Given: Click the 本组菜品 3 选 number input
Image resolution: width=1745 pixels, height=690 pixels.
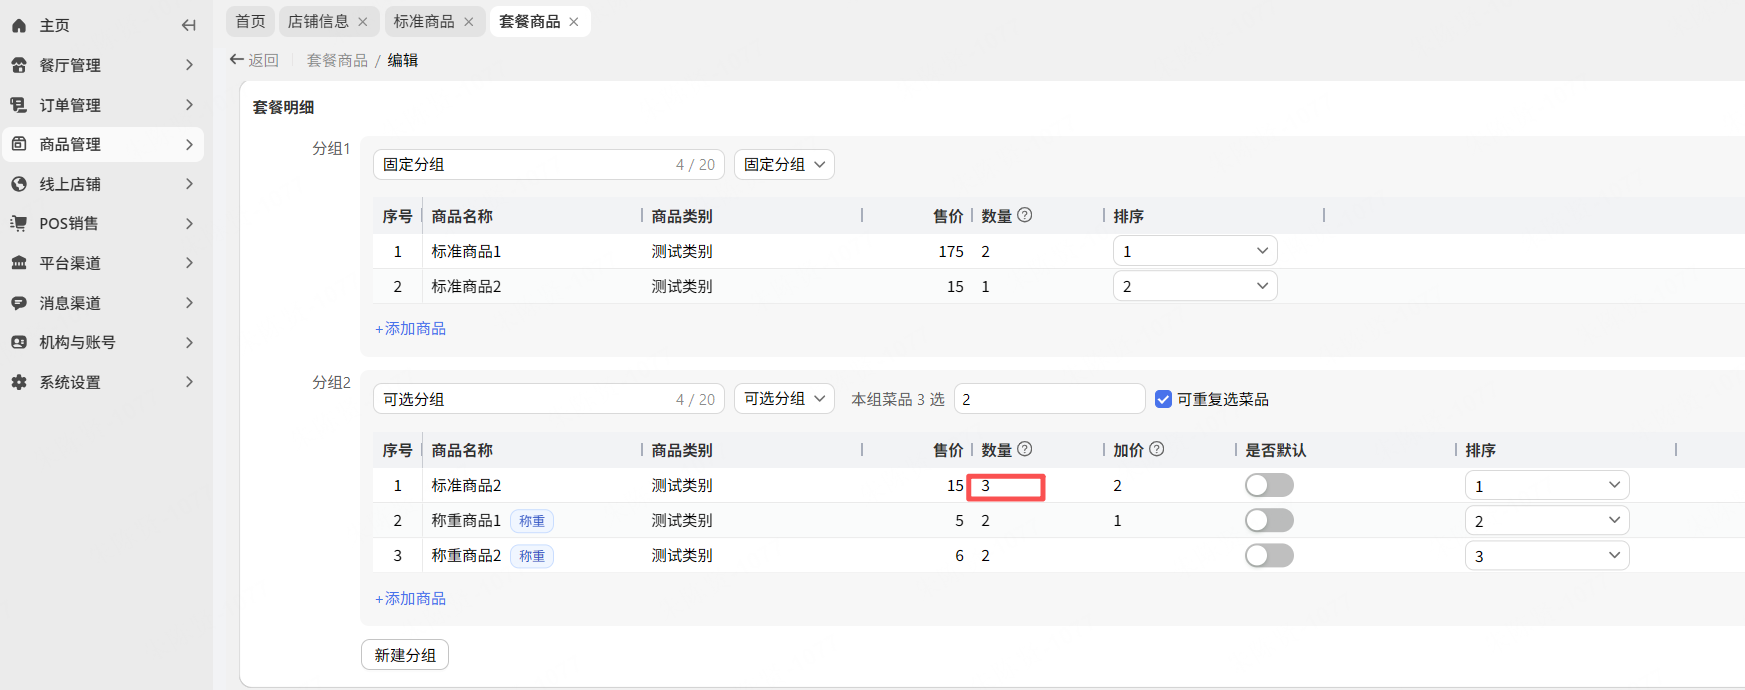Looking at the screenshot, I should point(1049,399).
